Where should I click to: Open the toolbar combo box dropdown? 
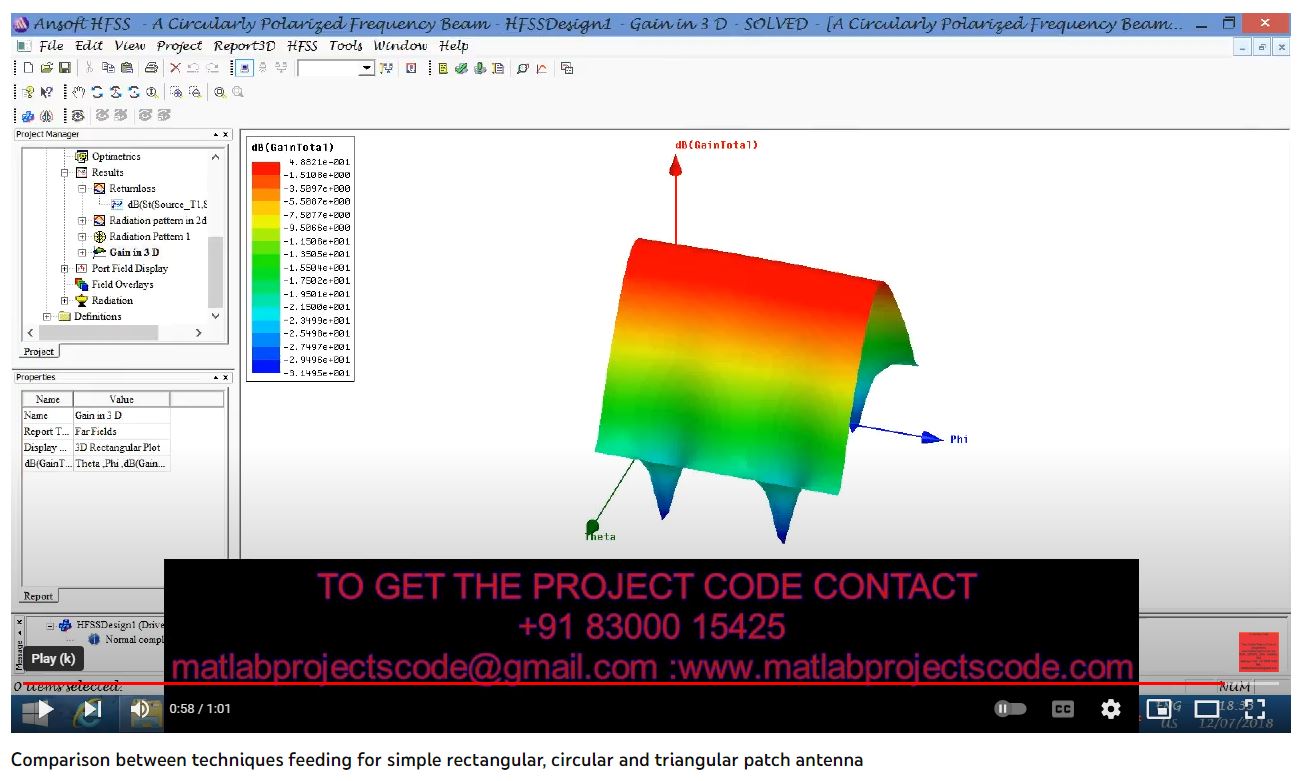click(x=366, y=68)
